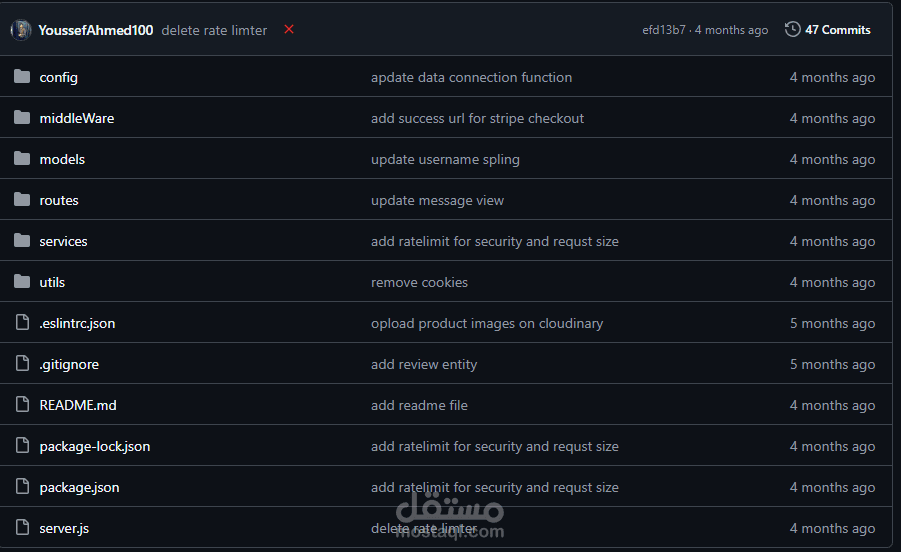Open the package.json file
Image resolution: width=901 pixels, height=552 pixels.
pos(79,488)
